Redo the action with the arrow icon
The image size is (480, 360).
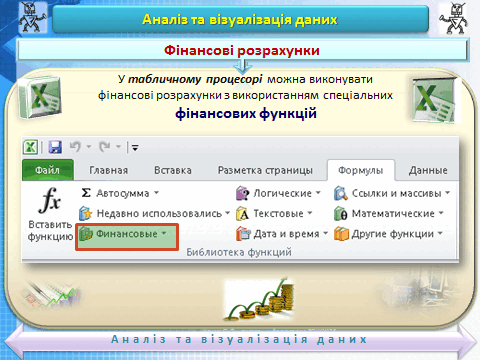point(105,146)
